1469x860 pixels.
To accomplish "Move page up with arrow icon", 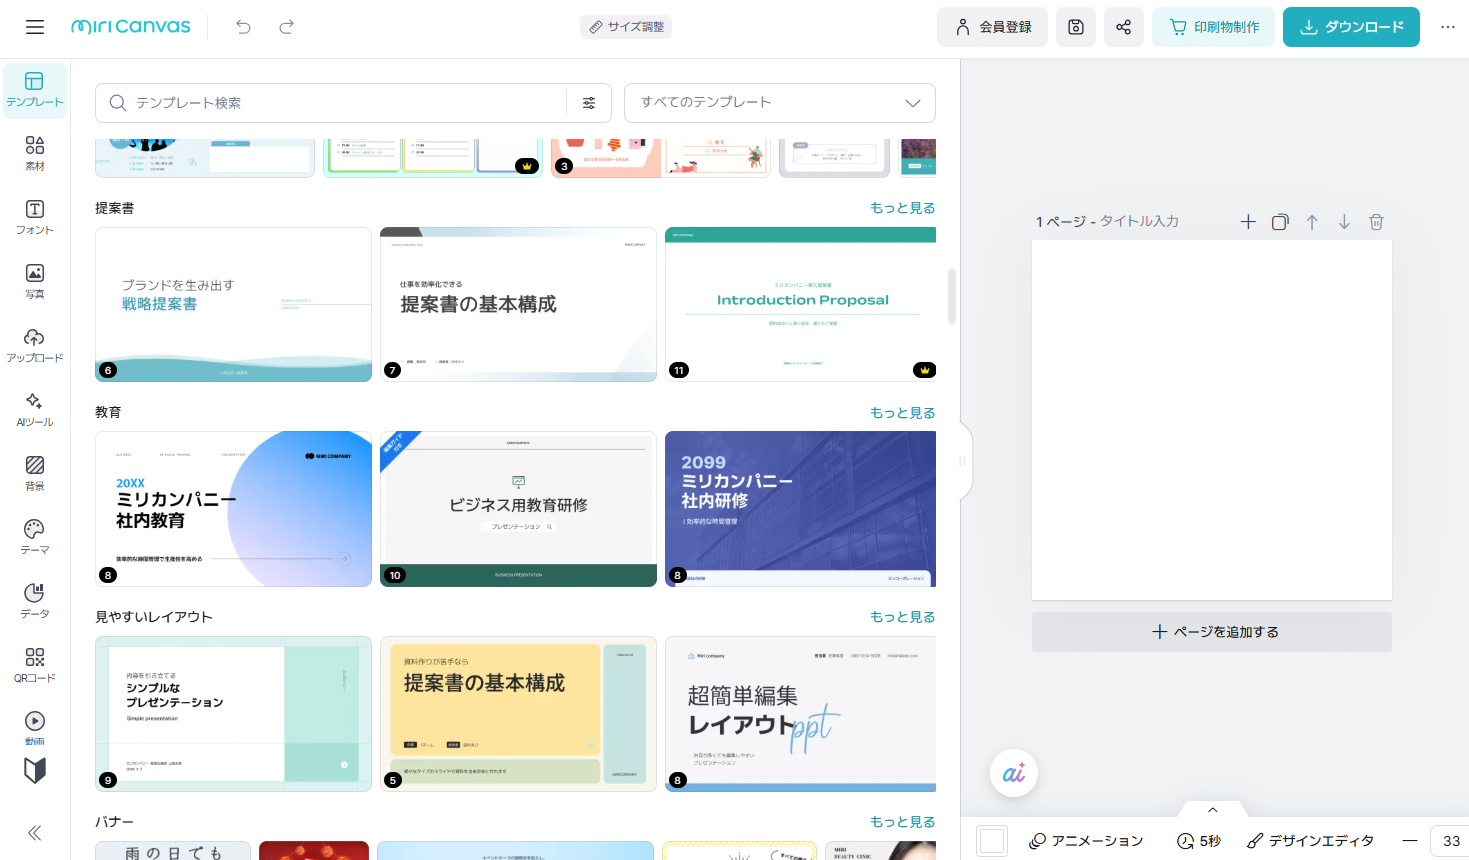I will 1312,222.
